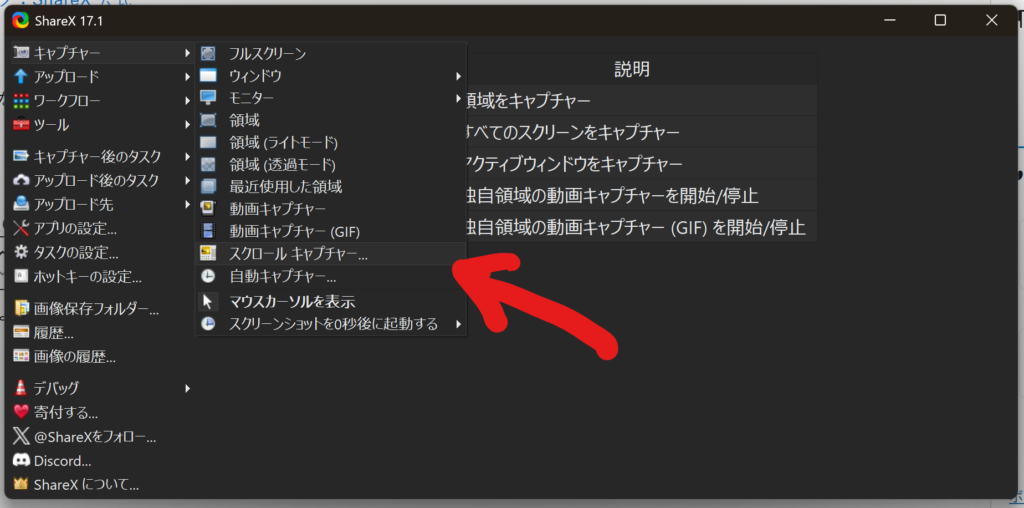Click the アップロード blue arrow icon
This screenshot has height=508, width=1024.
(21, 76)
